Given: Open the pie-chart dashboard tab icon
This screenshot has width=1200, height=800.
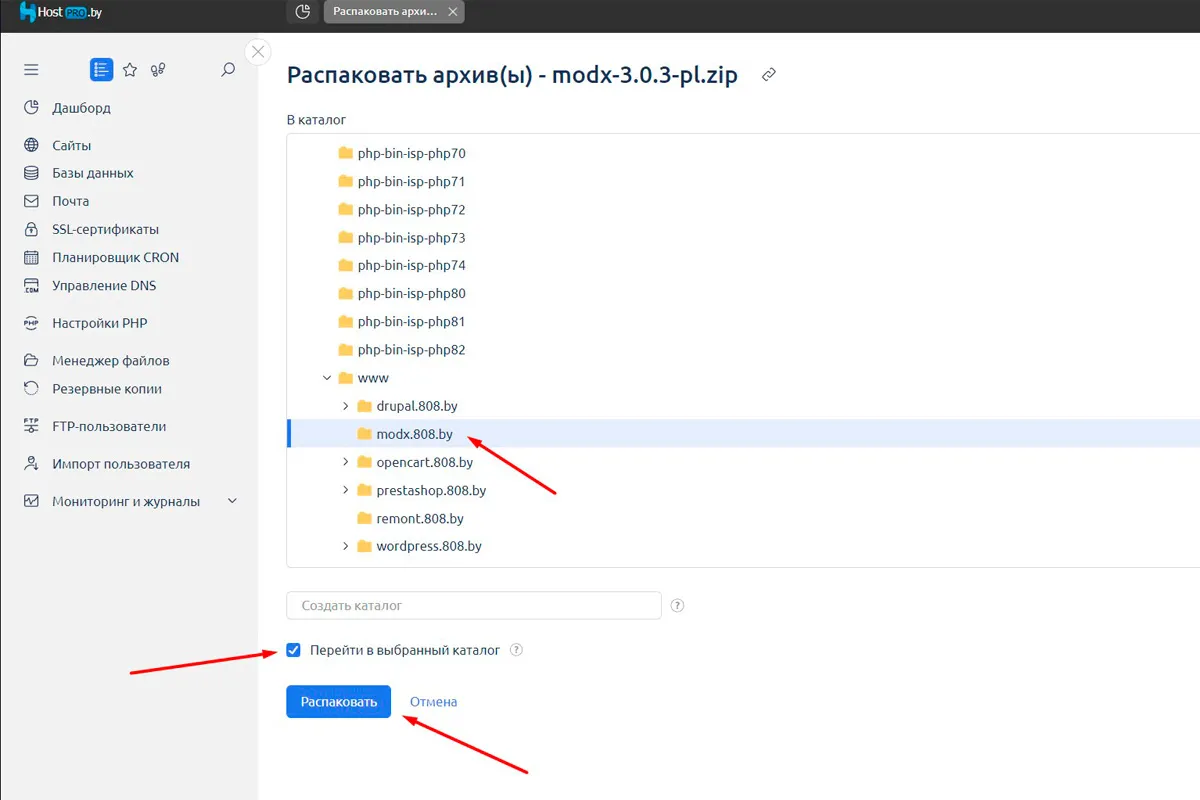Looking at the screenshot, I should click(302, 12).
